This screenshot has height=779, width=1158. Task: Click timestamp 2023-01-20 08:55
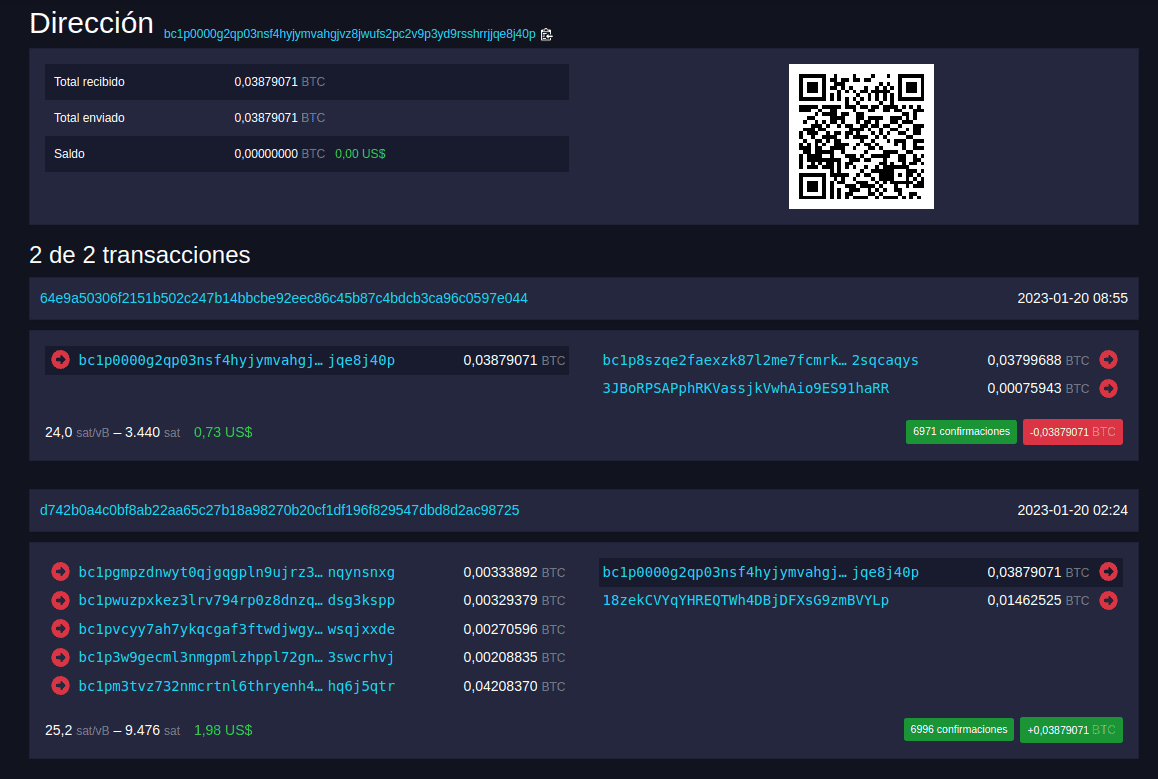click(x=1072, y=298)
